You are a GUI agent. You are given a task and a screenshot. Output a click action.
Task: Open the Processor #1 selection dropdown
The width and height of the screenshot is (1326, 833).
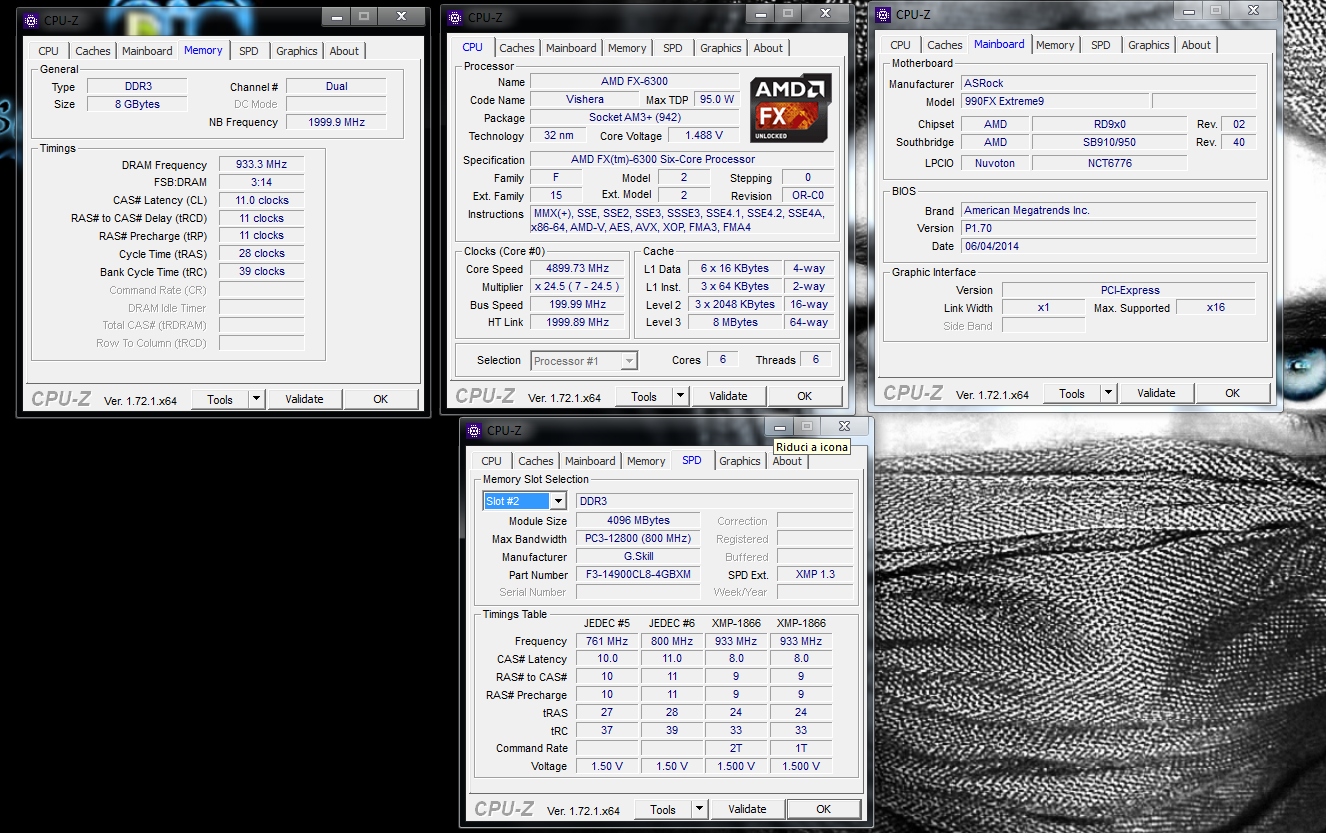coord(629,361)
